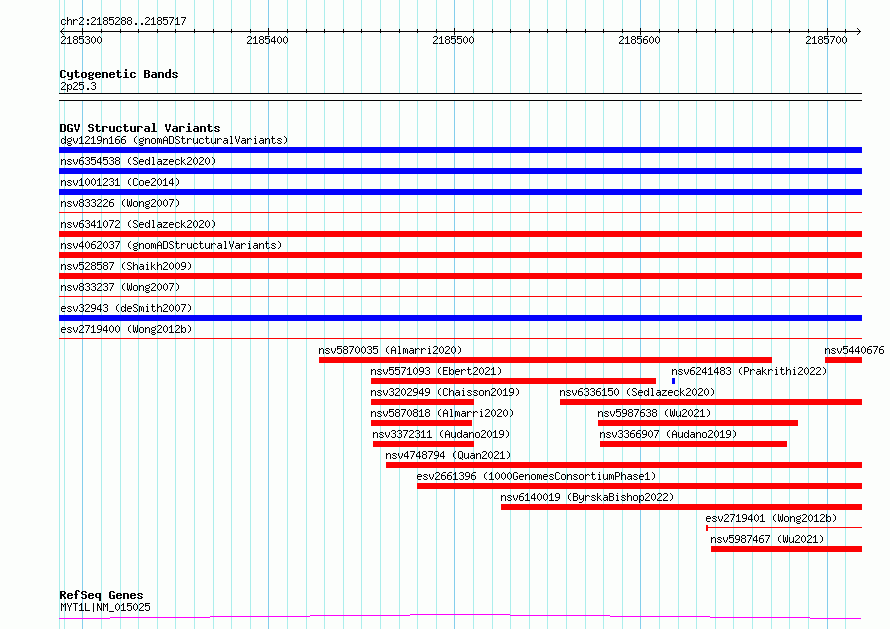Screen dimensions: 890x629
Task: Open the esv32943 (deSmith2007) variant
Action: 126,308
